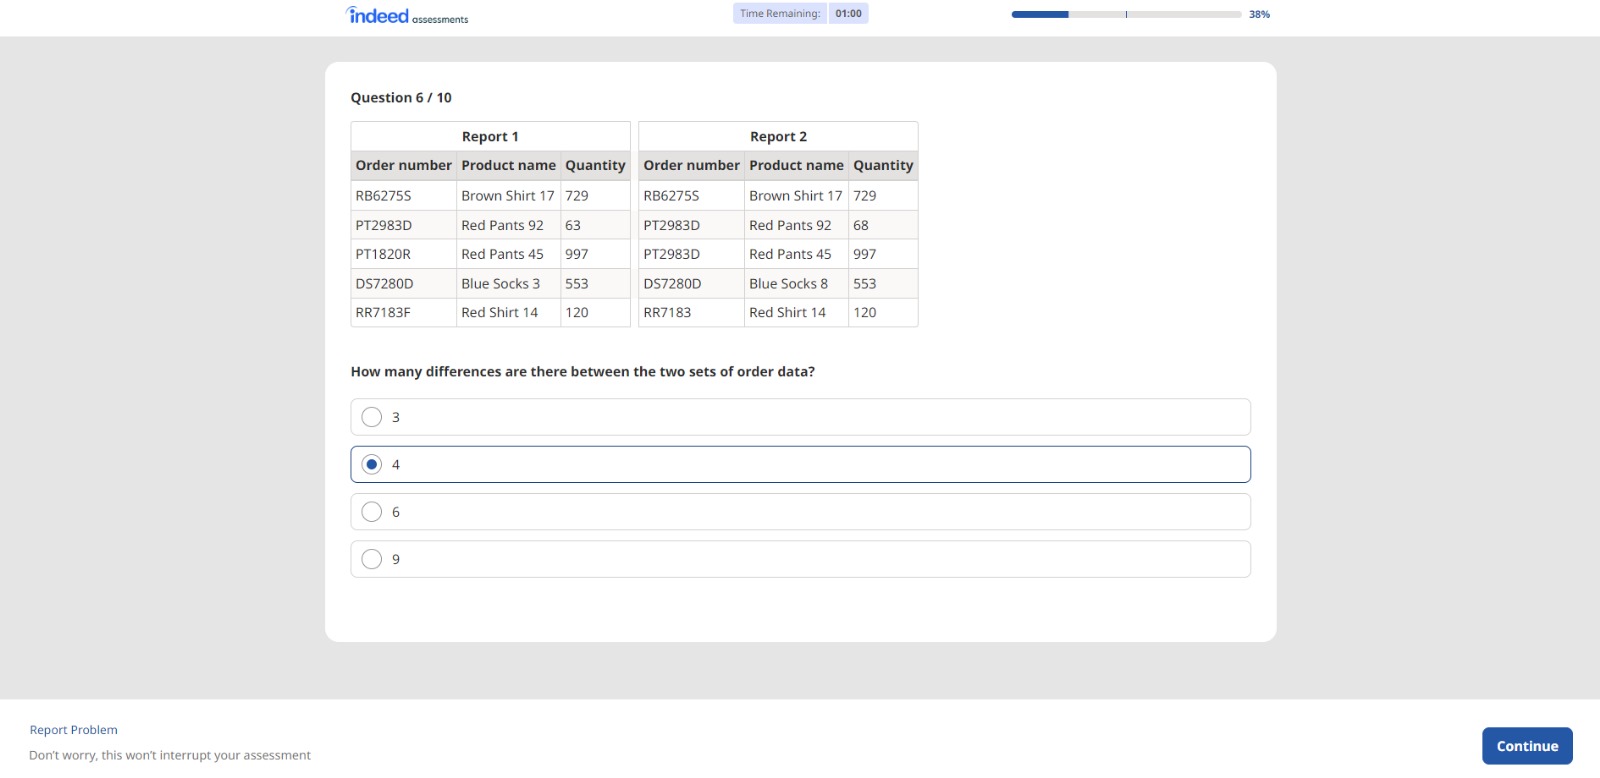Image resolution: width=1600 pixels, height=778 pixels.
Task: Click Report 1 Product name header
Action: click(508, 165)
